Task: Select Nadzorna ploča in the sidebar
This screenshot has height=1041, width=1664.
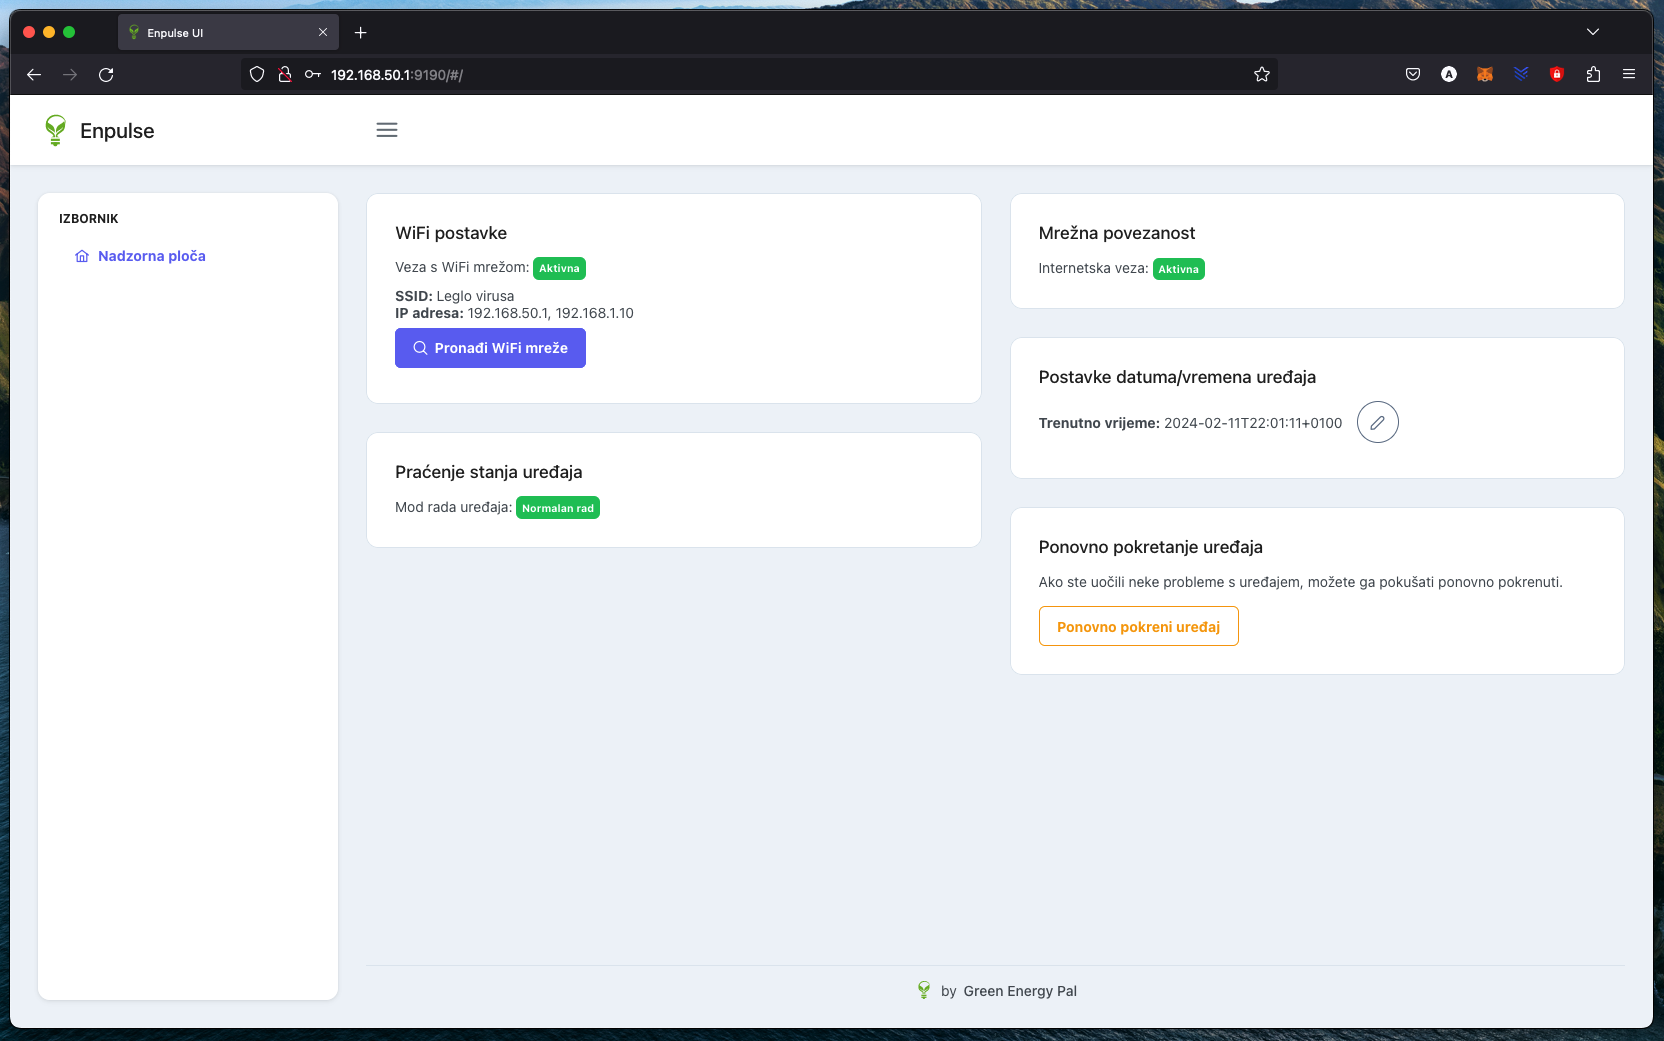Action: click(x=152, y=256)
